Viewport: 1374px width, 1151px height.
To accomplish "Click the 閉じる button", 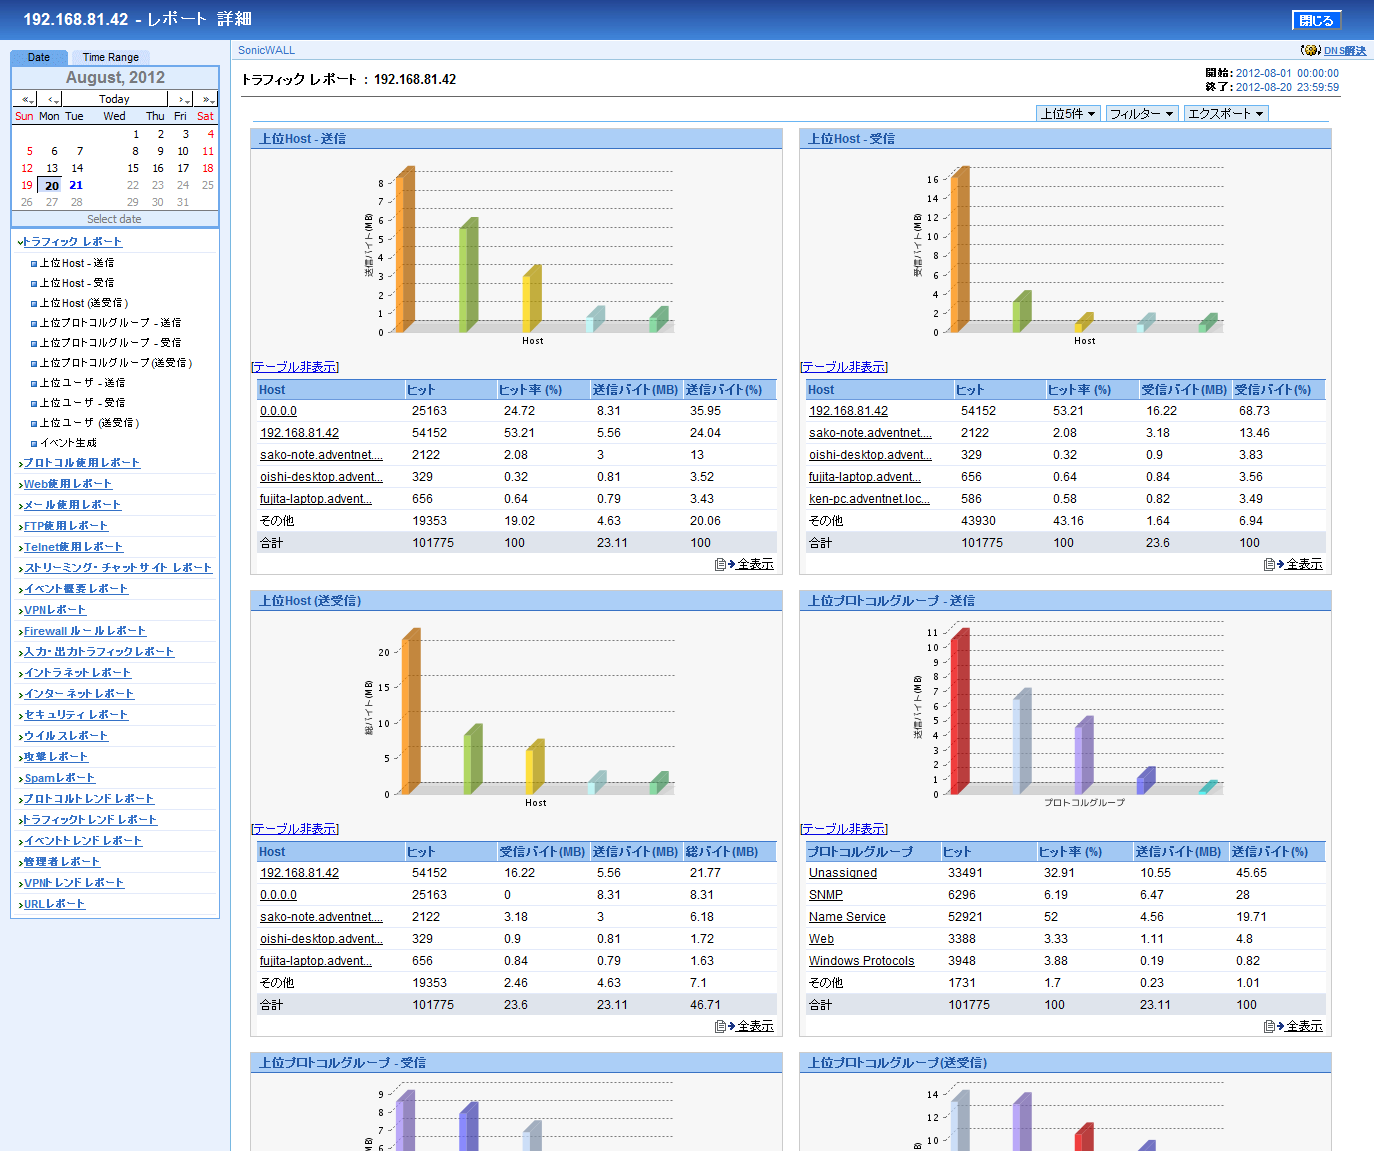I will pos(1316,20).
